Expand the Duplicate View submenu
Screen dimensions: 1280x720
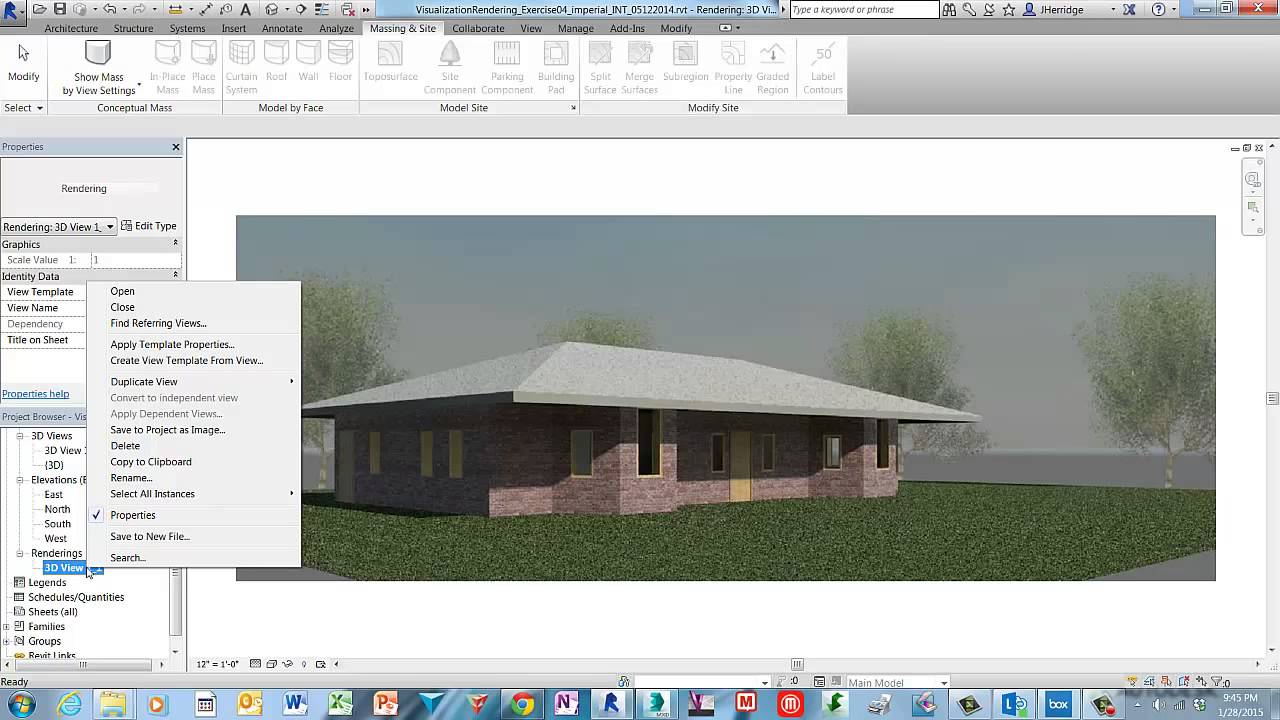click(194, 382)
